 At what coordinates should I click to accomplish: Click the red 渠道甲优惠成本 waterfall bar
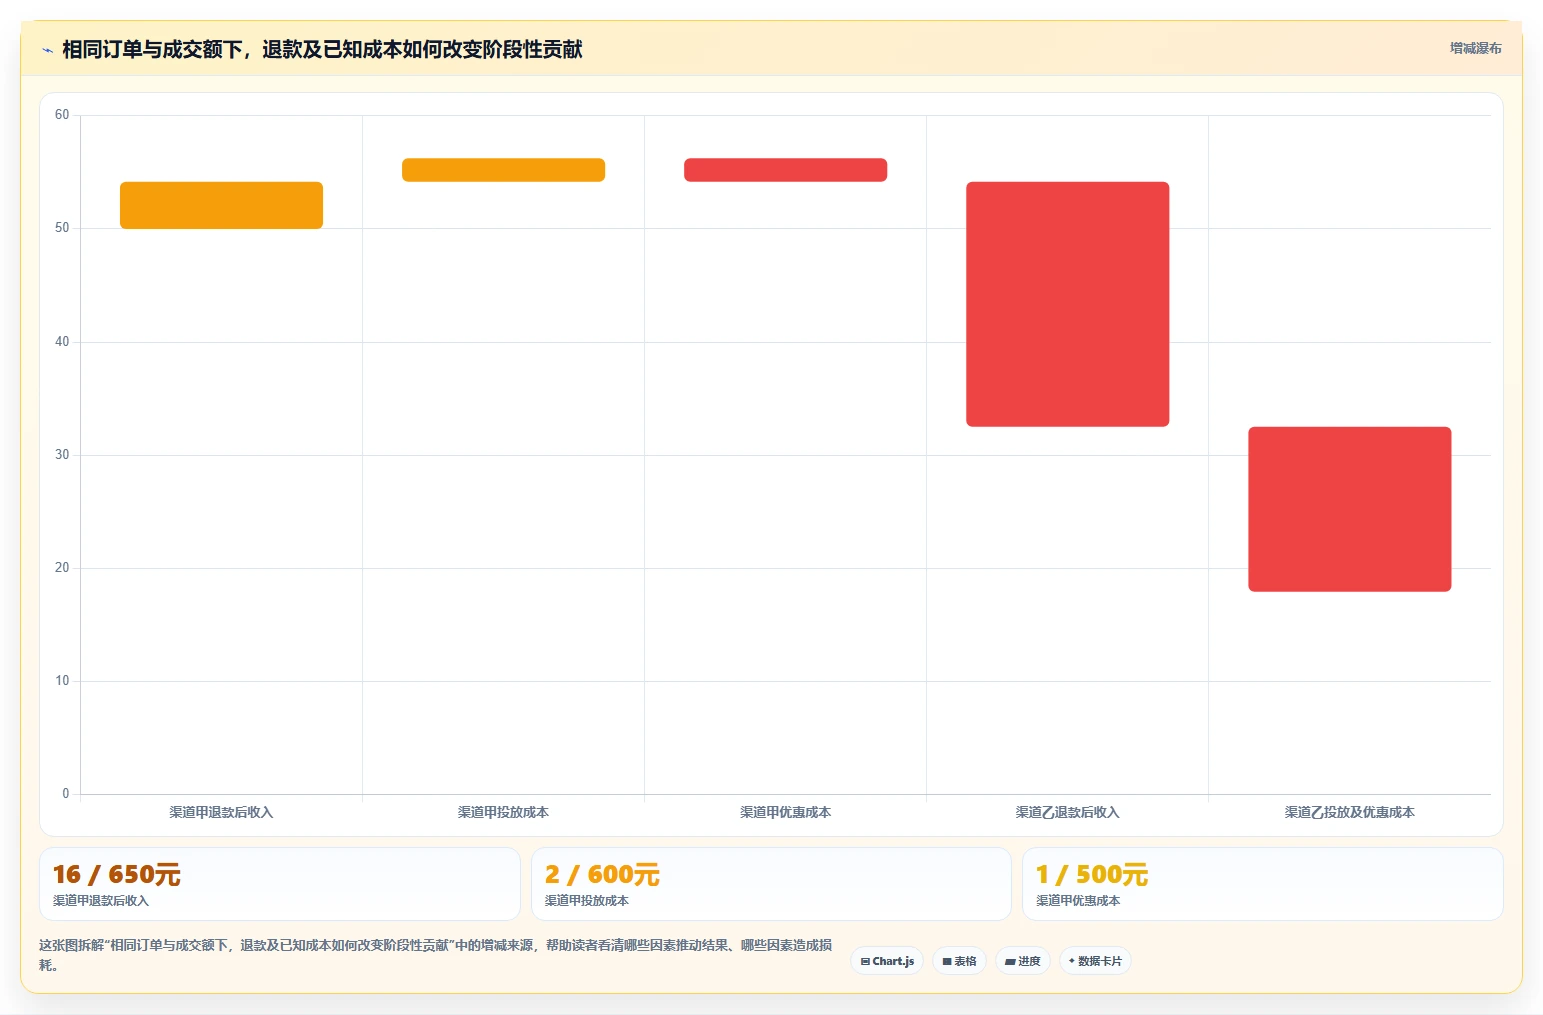click(x=785, y=170)
